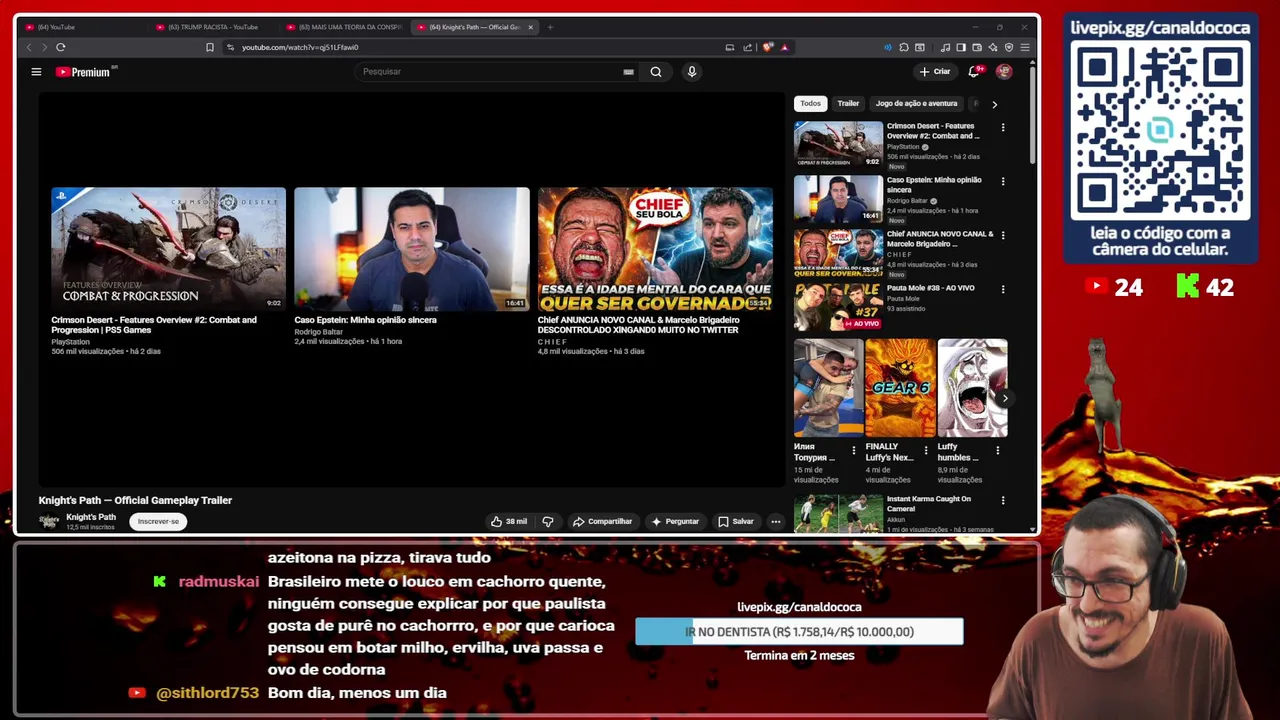Click the YouTube page vertical scrollbar

1032,115
